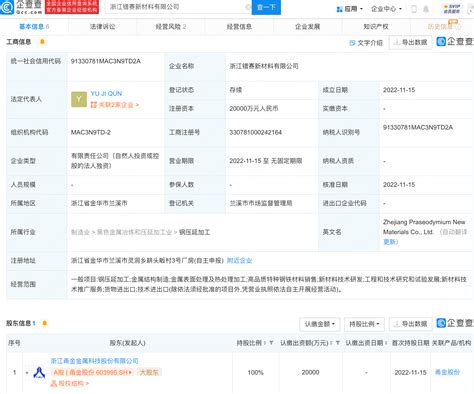Open the SVIP membership badge
The image size is (474, 394).
[x=452, y=9]
